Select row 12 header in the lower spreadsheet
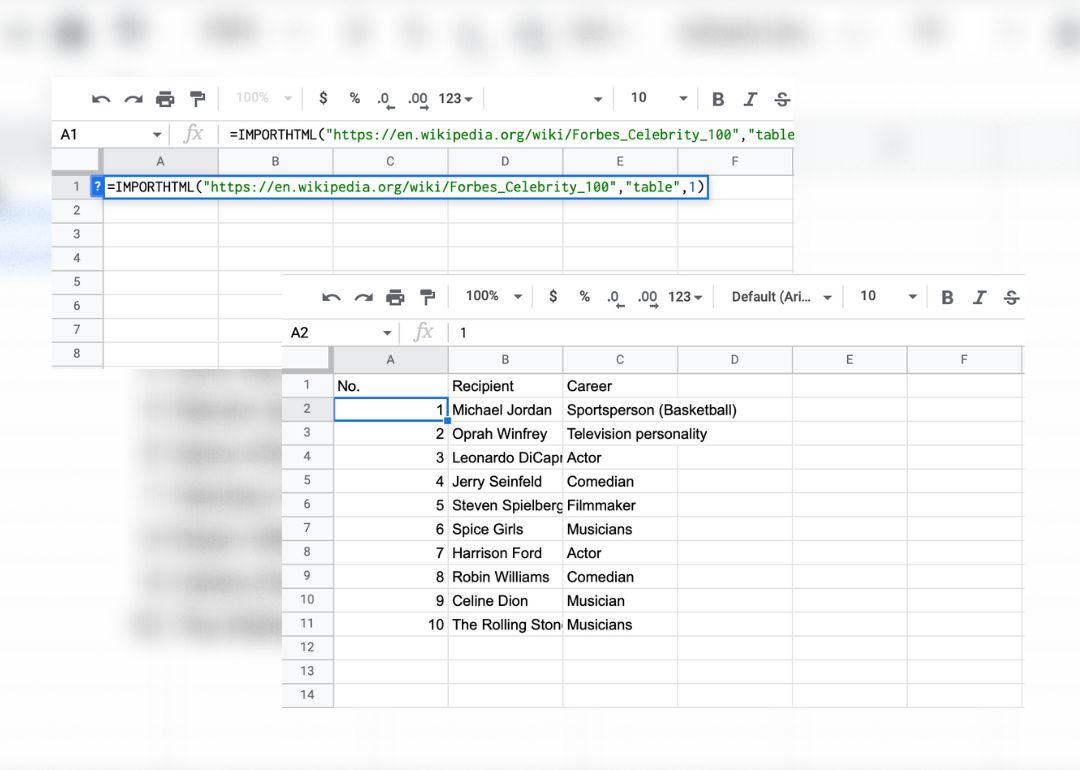The height and width of the screenshot is (770, 1080). [x=307, y=647]
